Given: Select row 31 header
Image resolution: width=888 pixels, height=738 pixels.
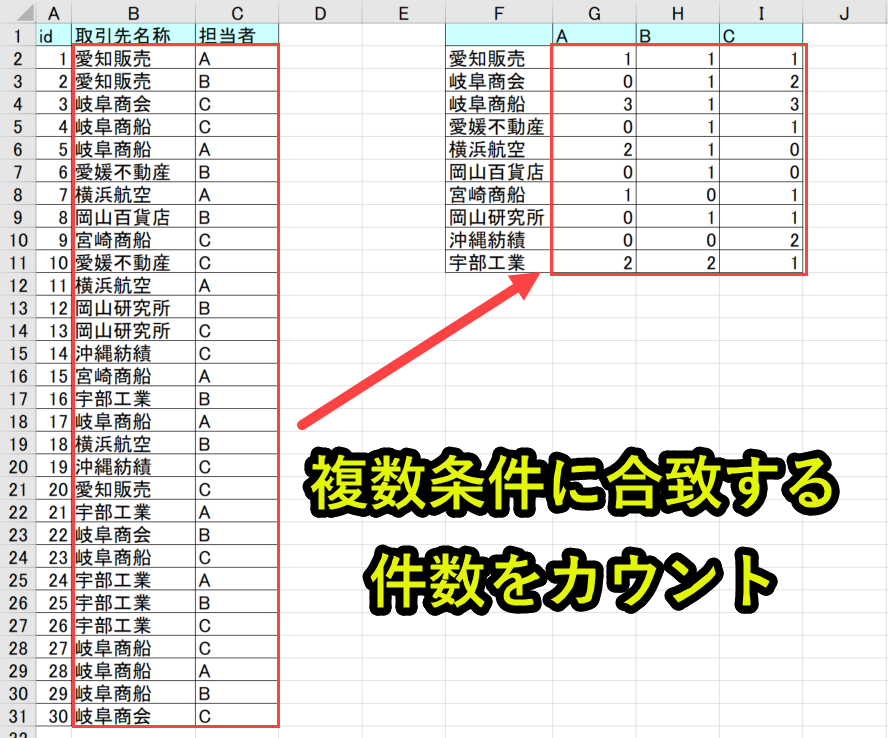Looking at the screenshot, I should pos(18,715).
